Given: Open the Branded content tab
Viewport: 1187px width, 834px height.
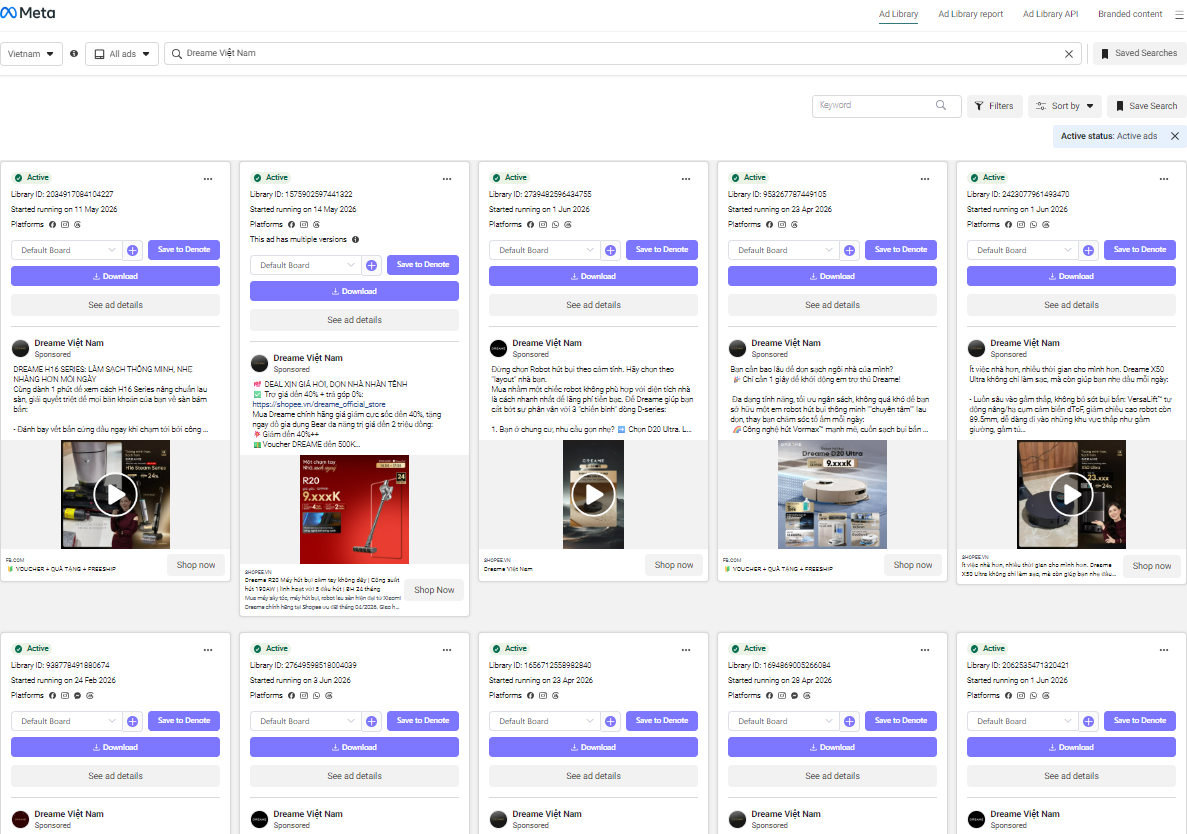Looking at the screenshot, I should click(1130, 14).
